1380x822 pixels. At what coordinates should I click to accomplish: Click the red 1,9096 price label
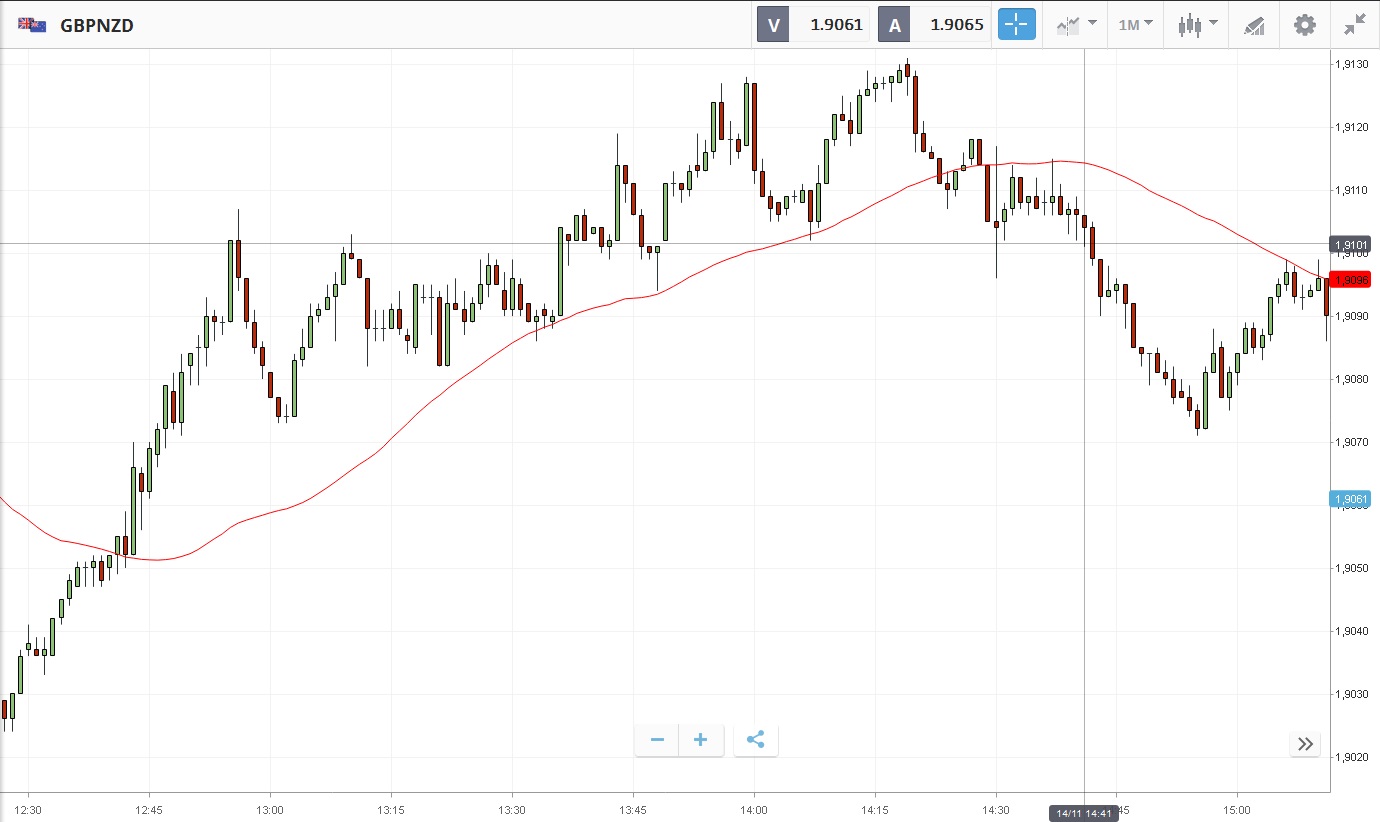(1350, 280)
